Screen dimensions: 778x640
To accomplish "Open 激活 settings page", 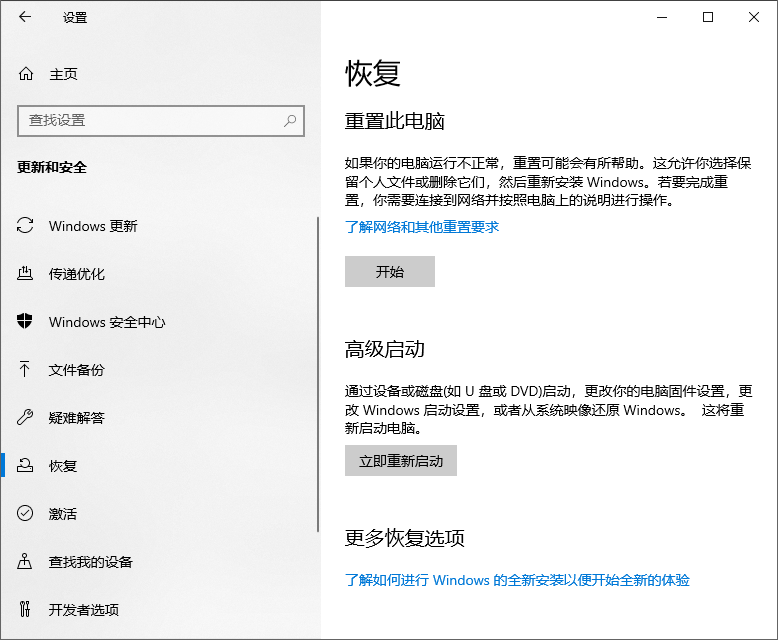I will click(63, 513).
